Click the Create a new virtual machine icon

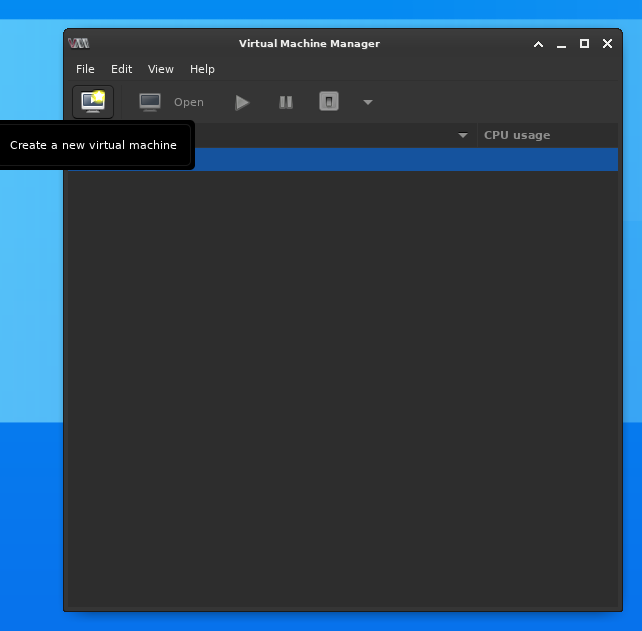[93, 101]
